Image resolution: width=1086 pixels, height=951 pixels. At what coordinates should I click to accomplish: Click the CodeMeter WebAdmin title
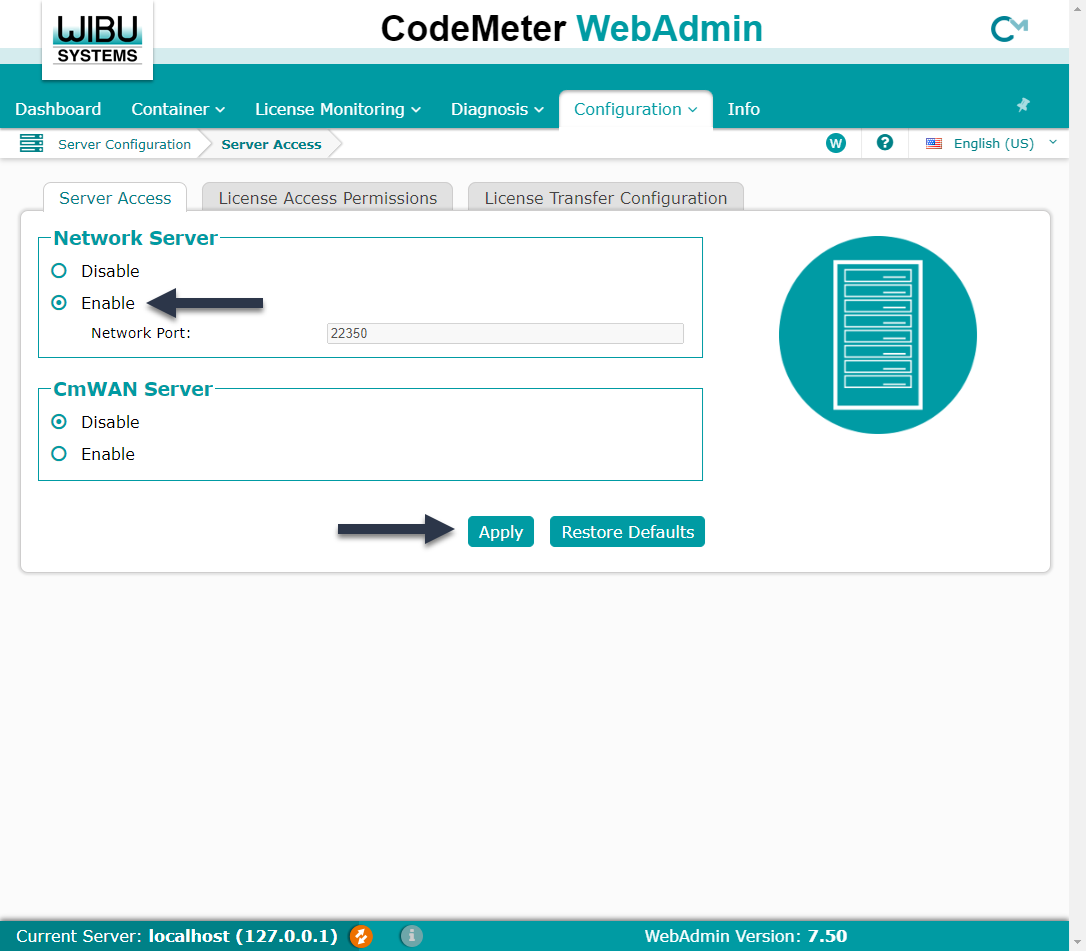point(571,29)
